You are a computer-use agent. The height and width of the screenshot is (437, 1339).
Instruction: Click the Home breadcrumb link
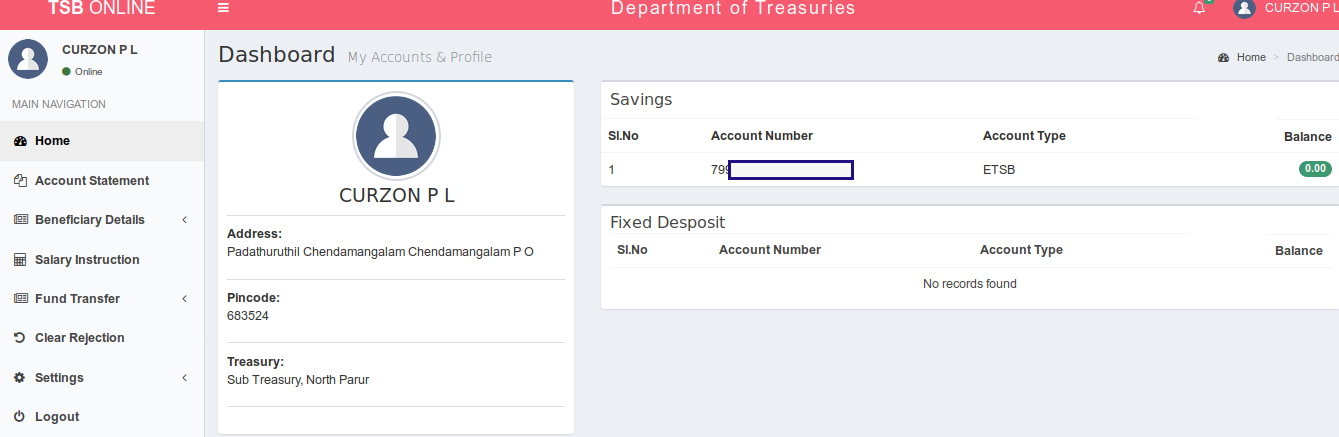pyautogui.click(x=1251, y=57)
